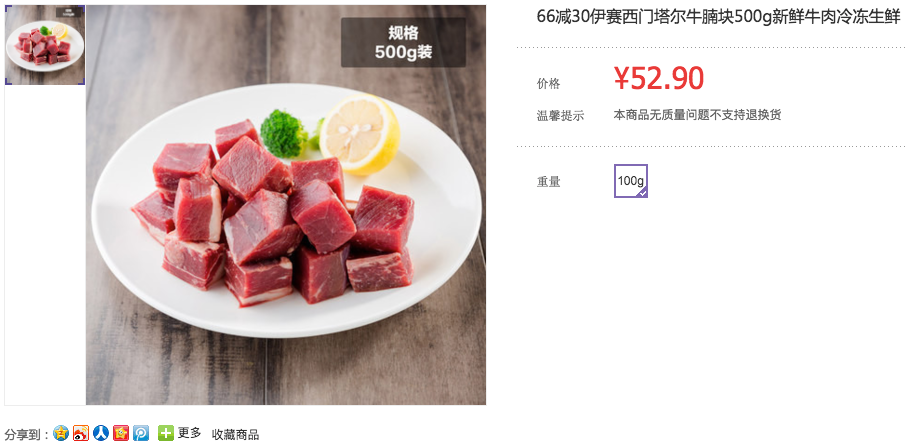Share to Renren icon
908x448 pixels.
[x=101, y=433]
